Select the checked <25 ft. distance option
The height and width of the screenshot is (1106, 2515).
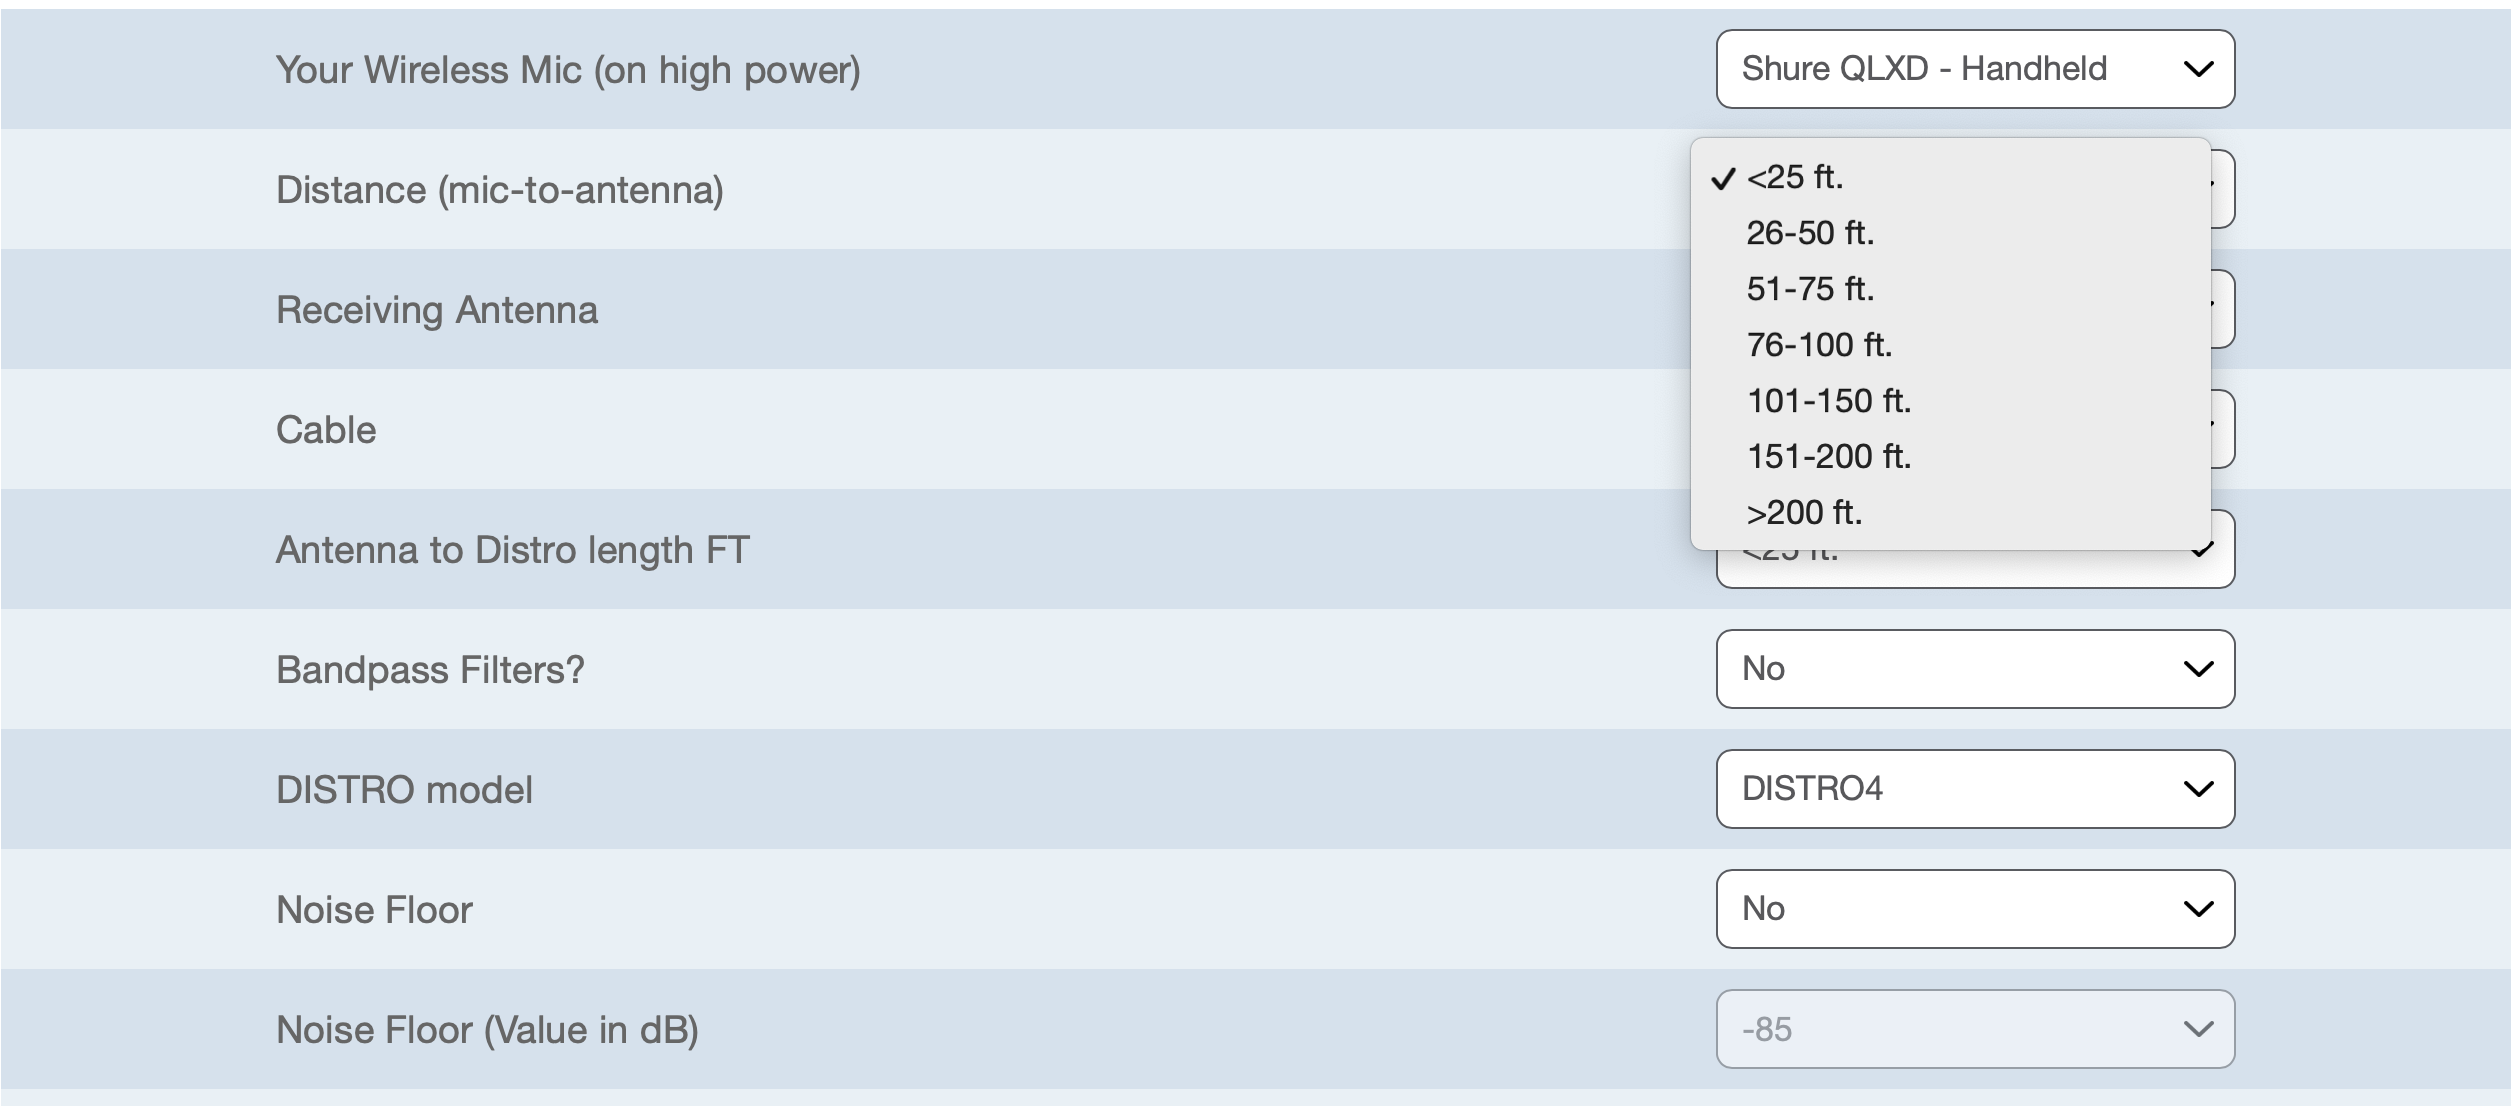click(x=1794, y=178)
